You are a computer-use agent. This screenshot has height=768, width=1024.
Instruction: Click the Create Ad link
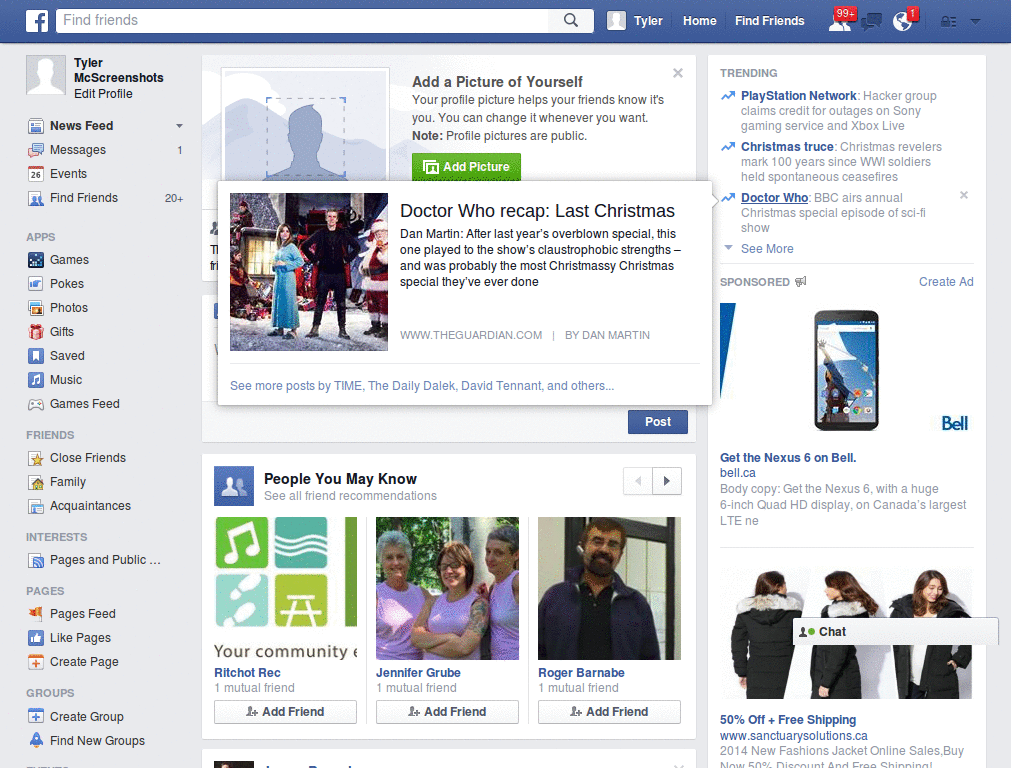pyautogui.click(x=946, y=282)
